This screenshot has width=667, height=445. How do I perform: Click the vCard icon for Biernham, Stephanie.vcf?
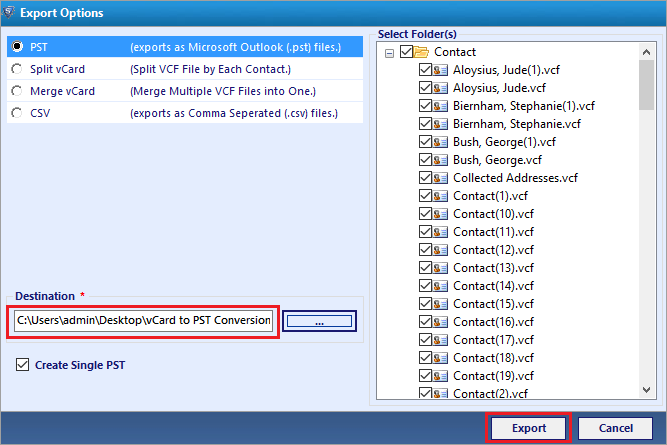[440, 124]
